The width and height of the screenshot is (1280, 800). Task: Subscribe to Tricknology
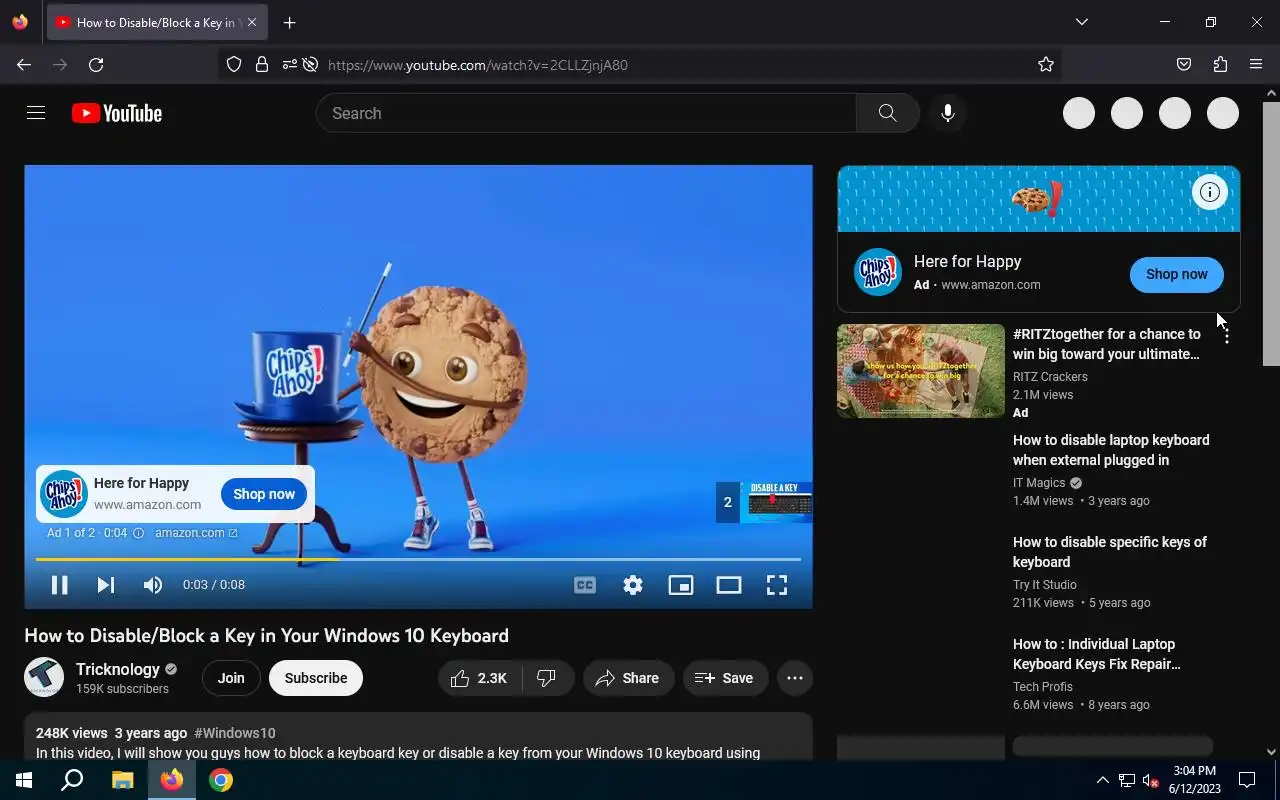316,678
